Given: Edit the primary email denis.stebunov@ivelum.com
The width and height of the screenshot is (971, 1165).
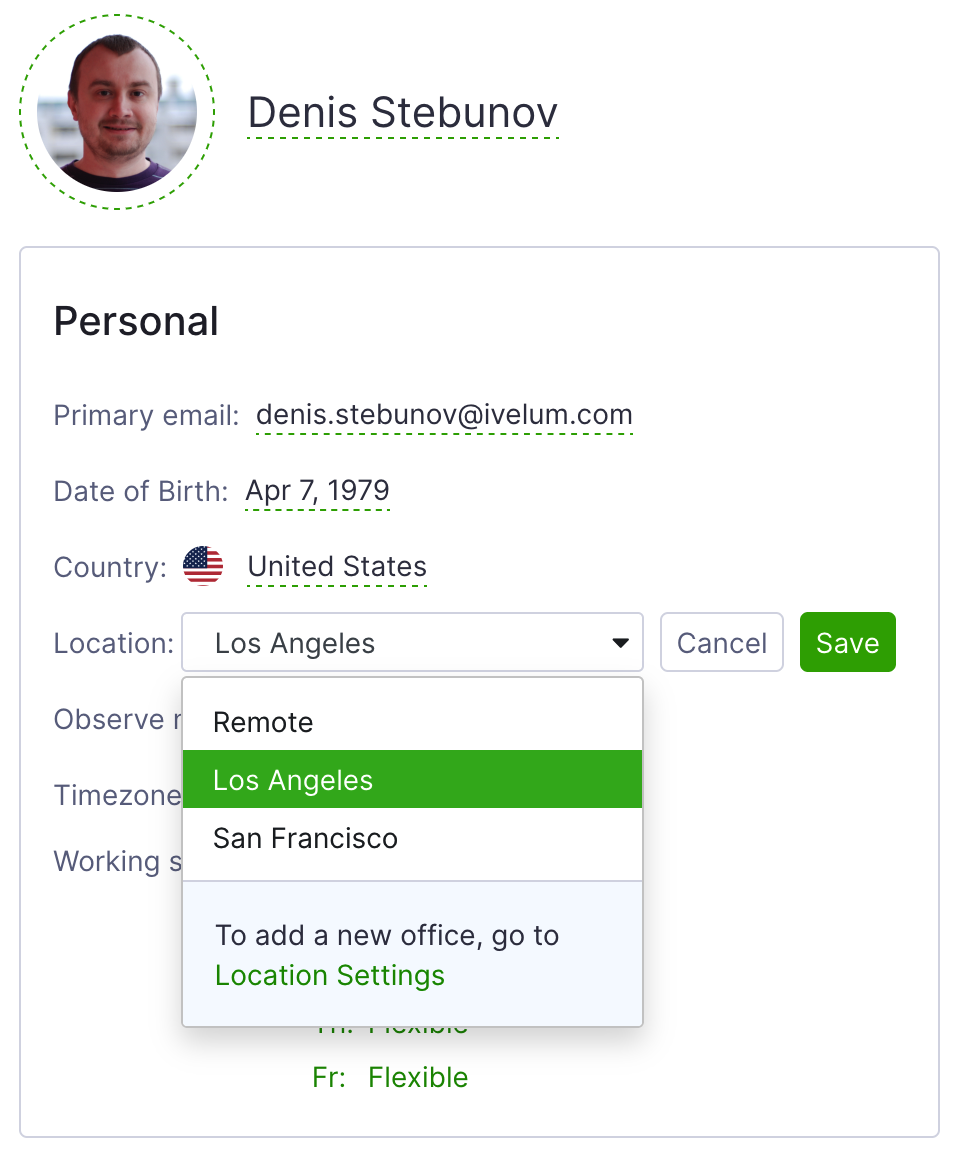Looking at the screenshot, I should tap(444, 415).
